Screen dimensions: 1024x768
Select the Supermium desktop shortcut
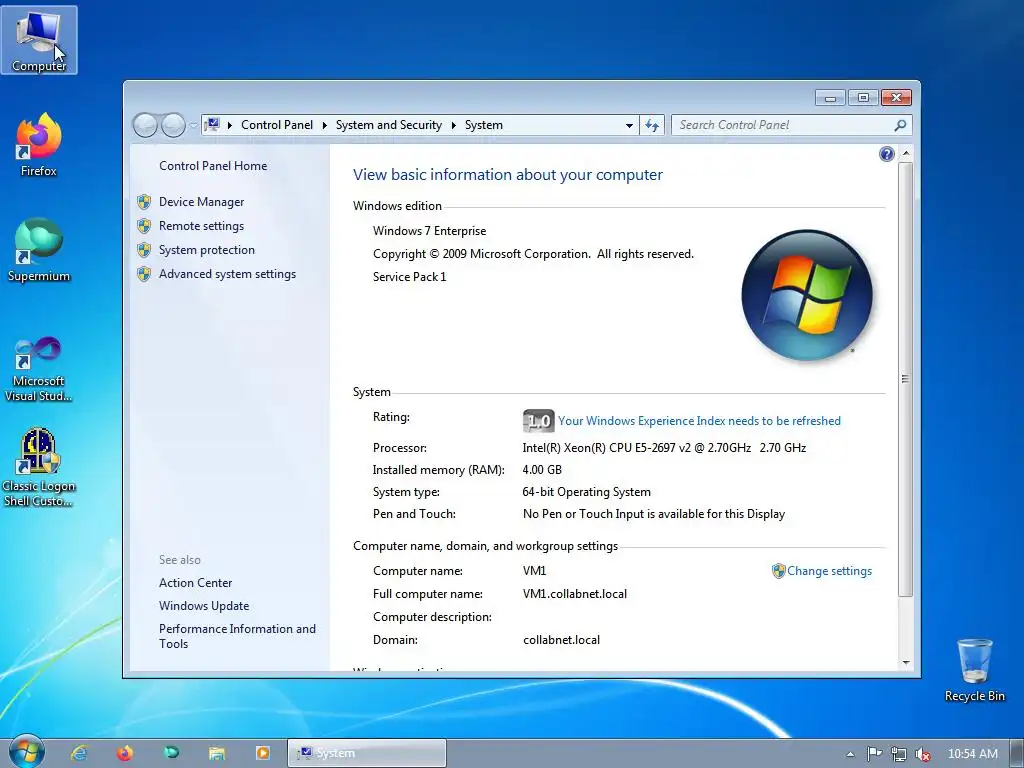pyautogui.click(x=39, y=251)
